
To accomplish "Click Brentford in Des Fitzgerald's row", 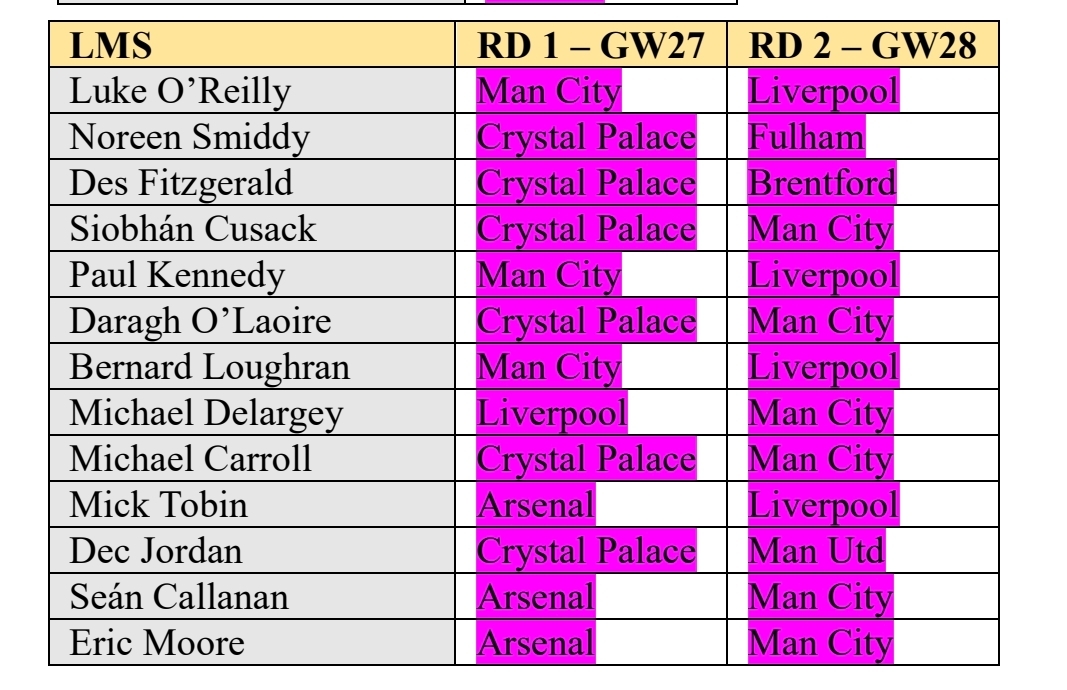I will click(822, 183).
